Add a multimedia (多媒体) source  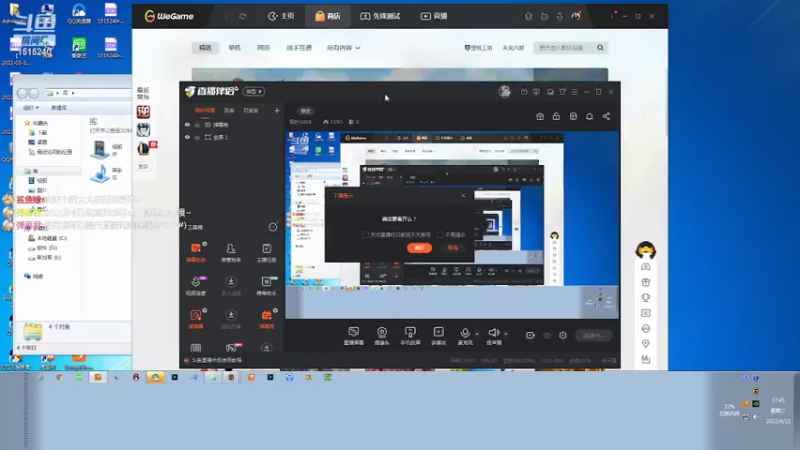(439, 336)
